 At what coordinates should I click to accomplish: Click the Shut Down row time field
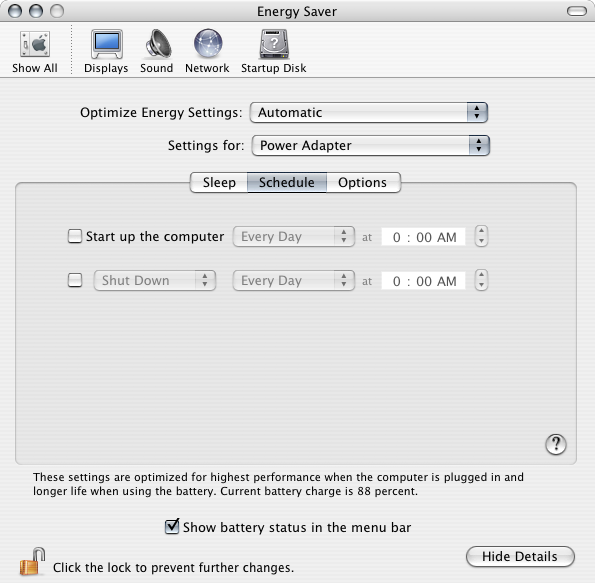coord(423,281)
